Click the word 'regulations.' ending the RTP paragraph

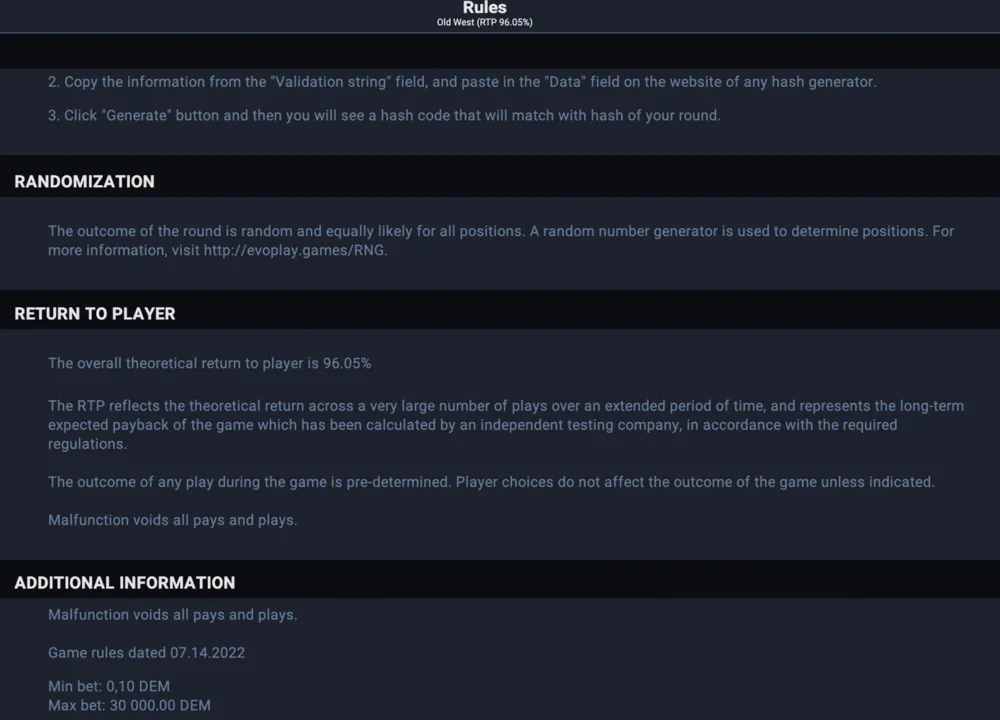(87, 444)
